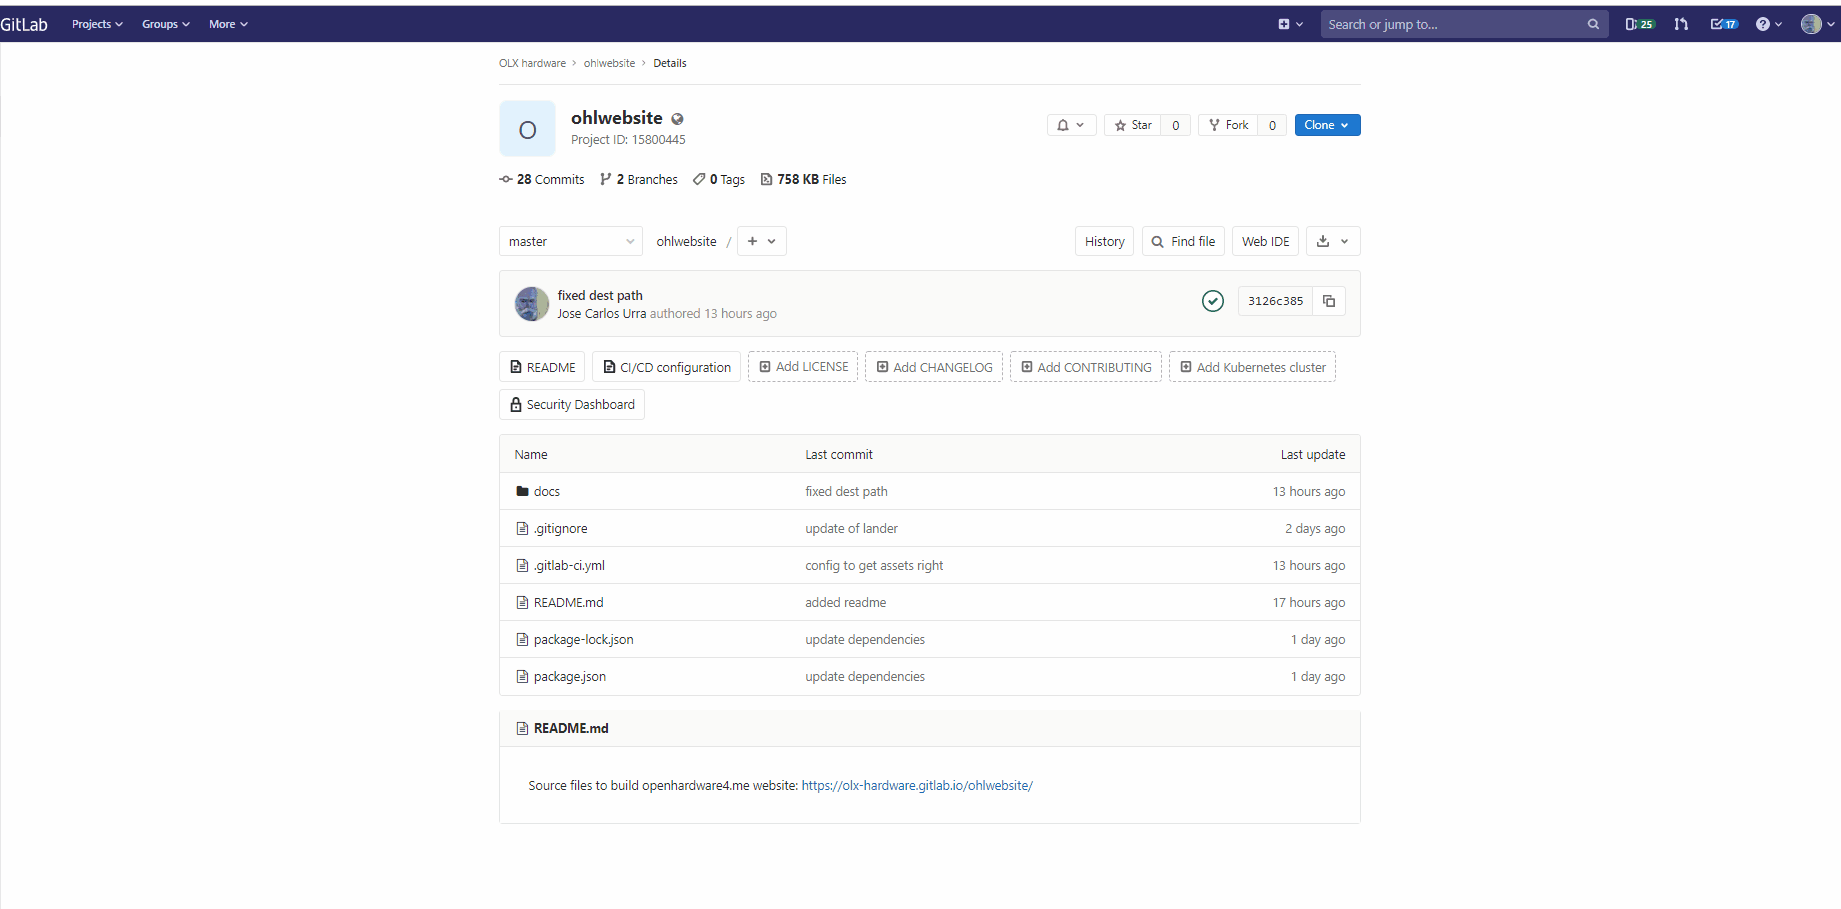
Task: Open the user avatar menu
Action: click(1818, 24)
